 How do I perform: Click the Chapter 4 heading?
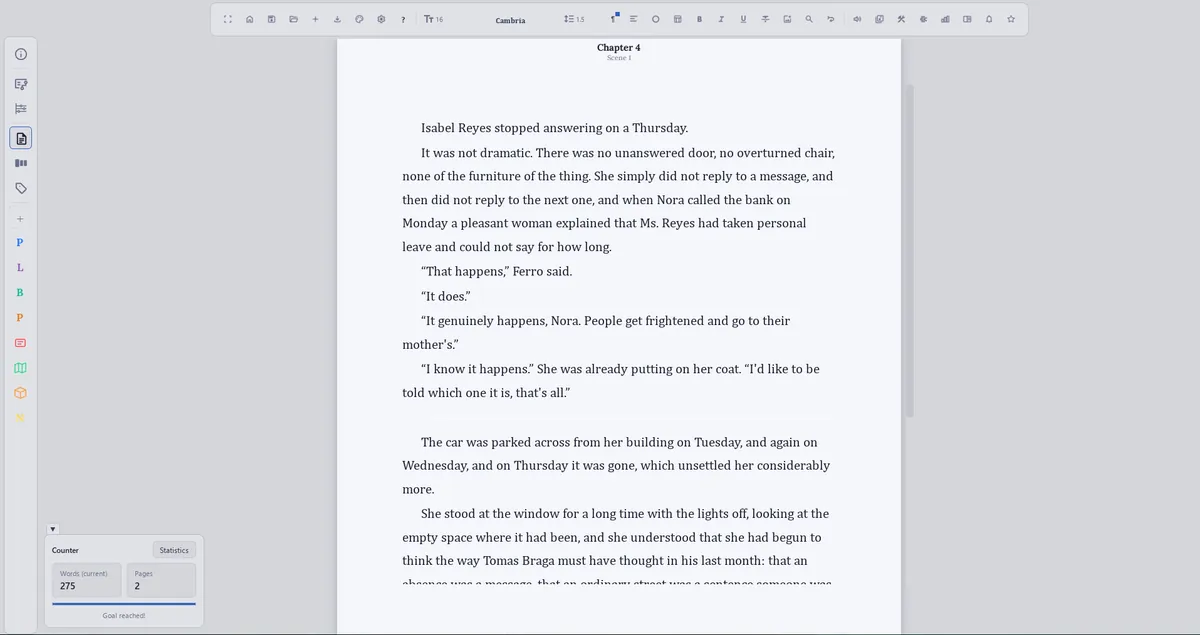tap(619, 47)
